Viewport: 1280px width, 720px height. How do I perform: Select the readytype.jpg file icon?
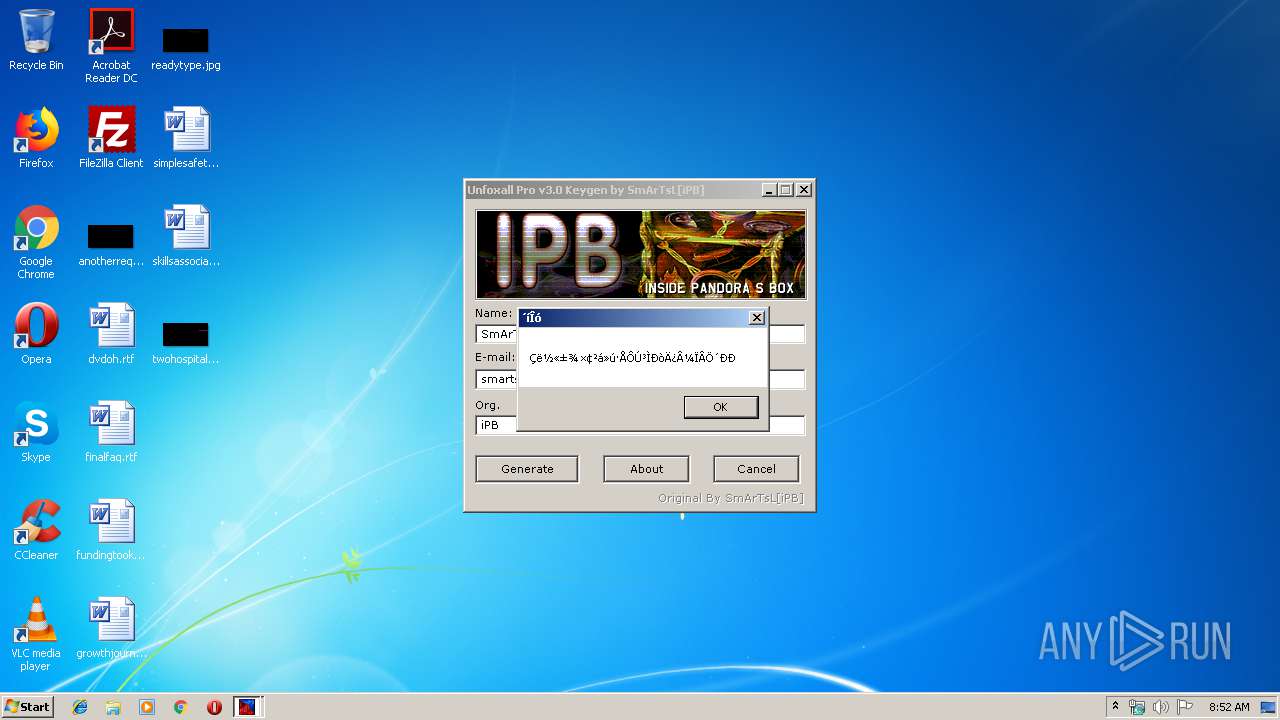(186, 48)
